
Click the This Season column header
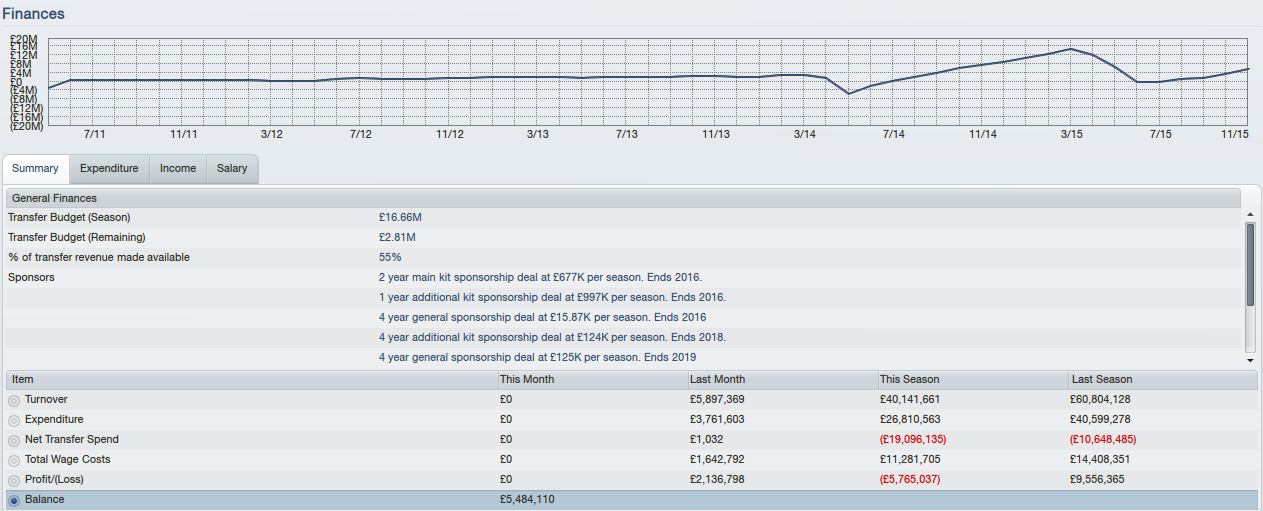972,380
